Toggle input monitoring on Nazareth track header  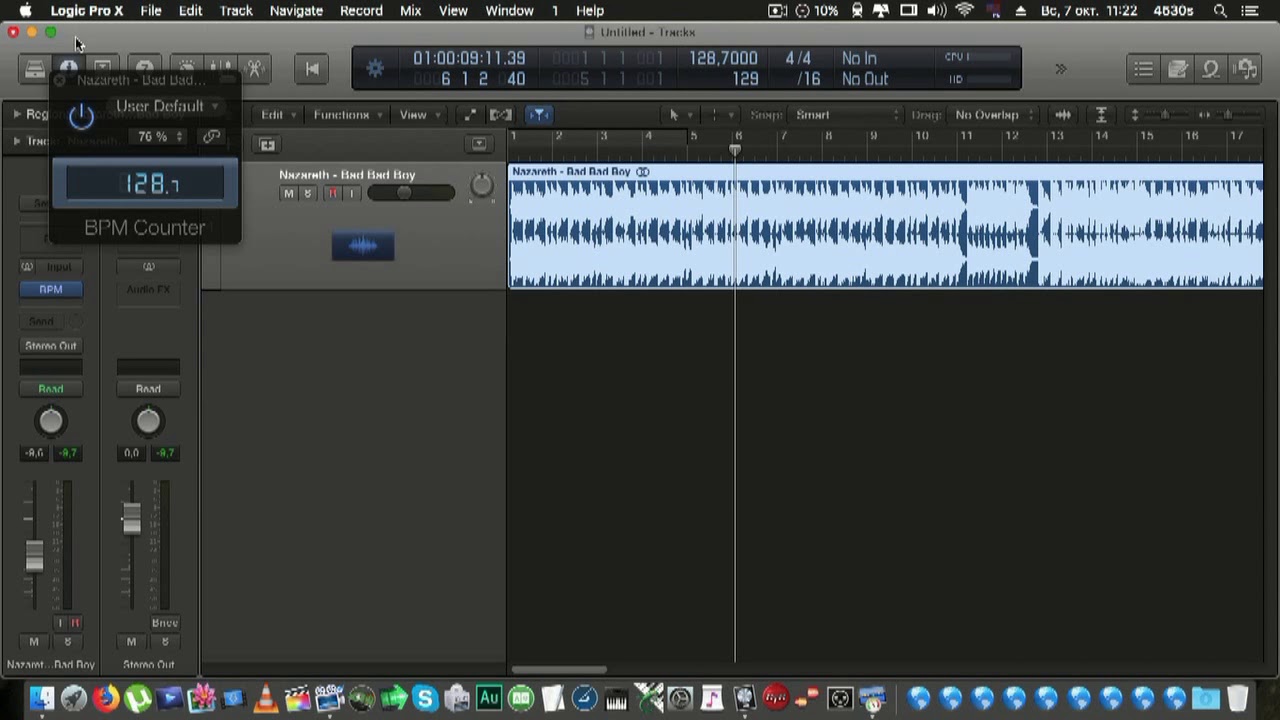[351, 194]
